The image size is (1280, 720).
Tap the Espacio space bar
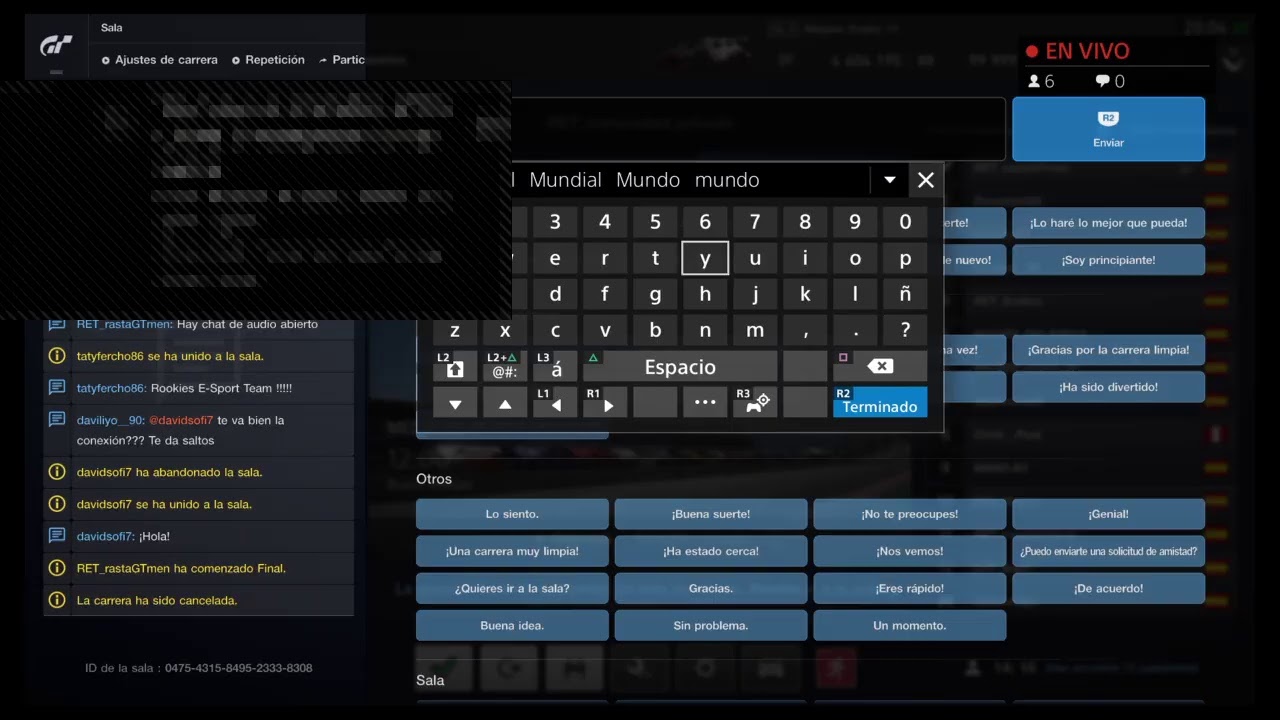click(x=680, y=366)
